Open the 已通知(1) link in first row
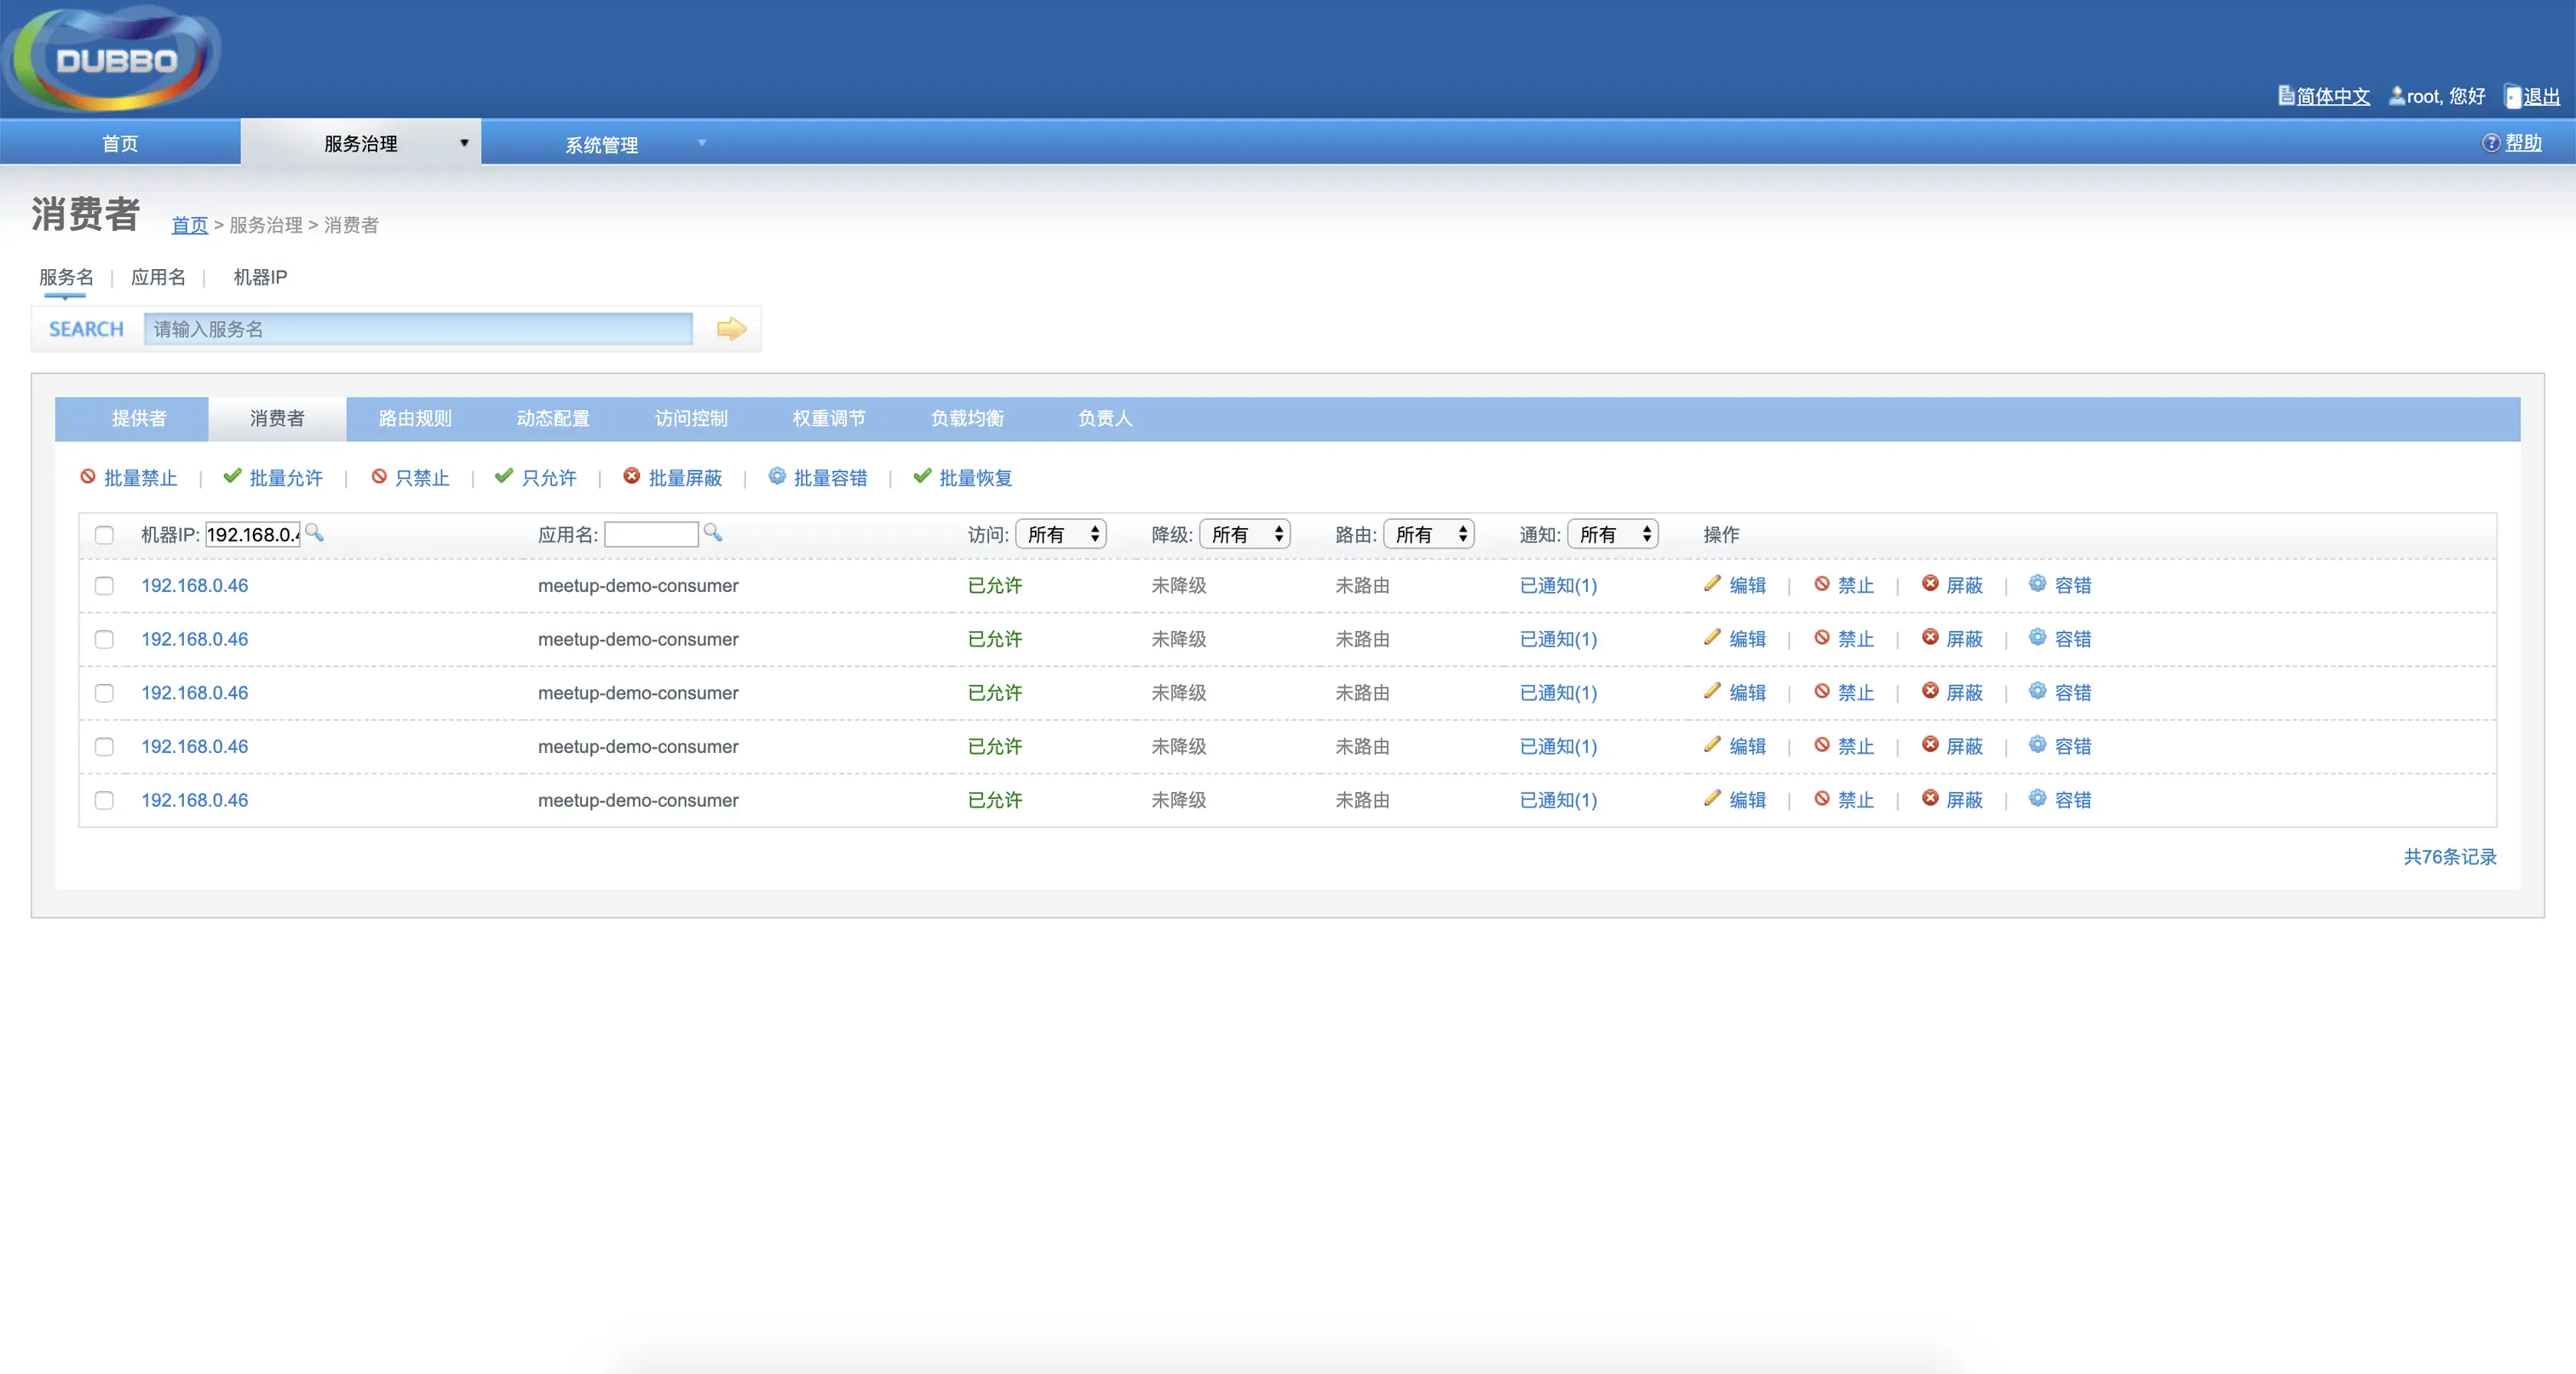Image resolution: width=2576 pixels, height=1374 pixels. click(1558, 586)
